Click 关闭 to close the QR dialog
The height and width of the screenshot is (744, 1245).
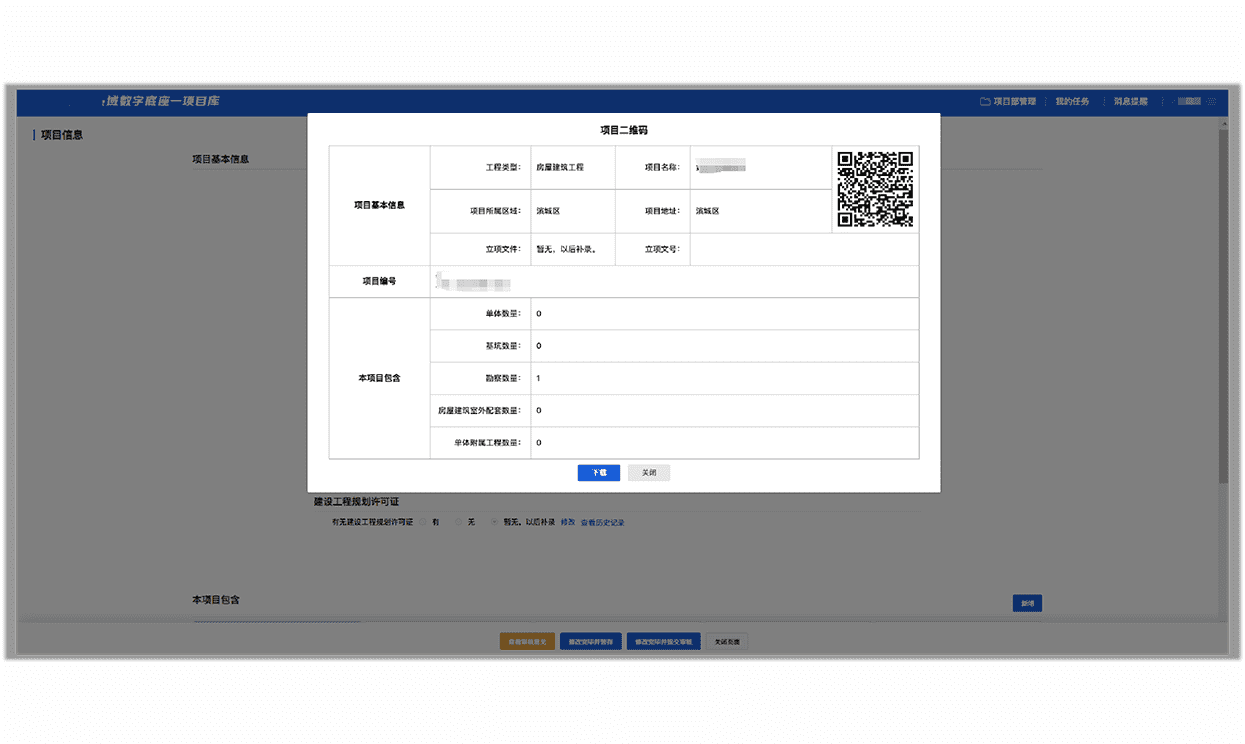pos(649,473)
